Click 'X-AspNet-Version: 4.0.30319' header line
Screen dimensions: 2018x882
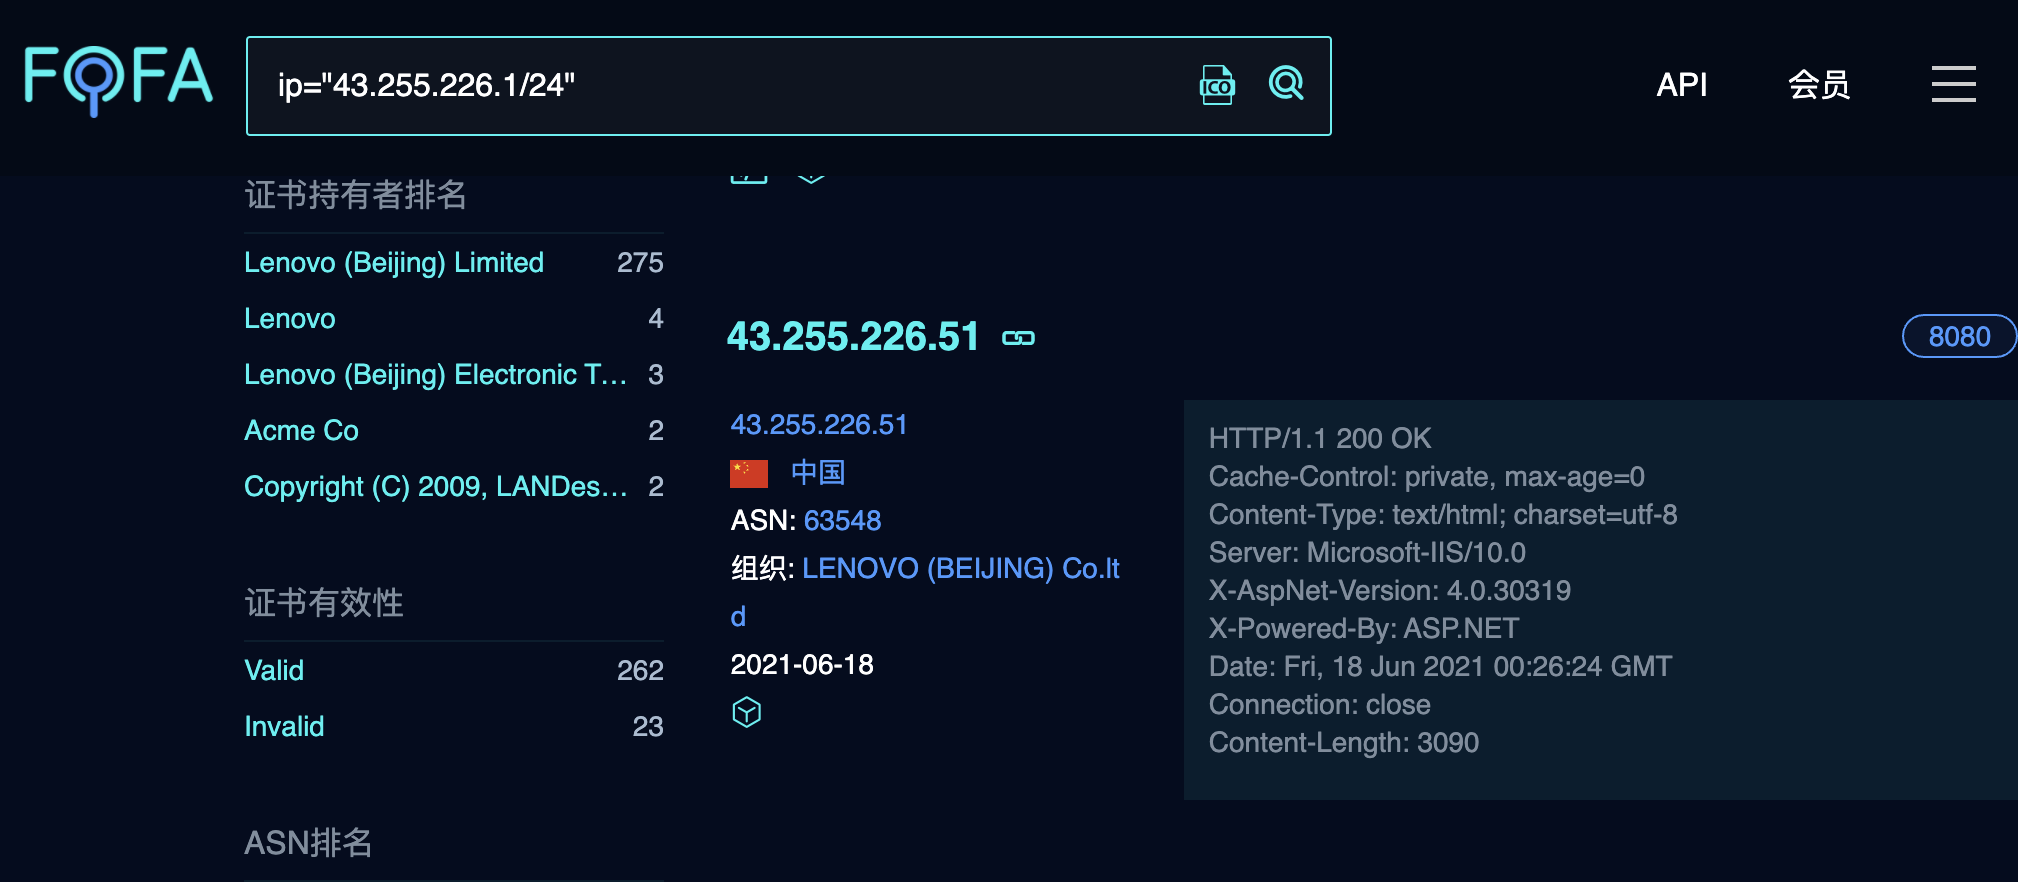click(1389, 590)
